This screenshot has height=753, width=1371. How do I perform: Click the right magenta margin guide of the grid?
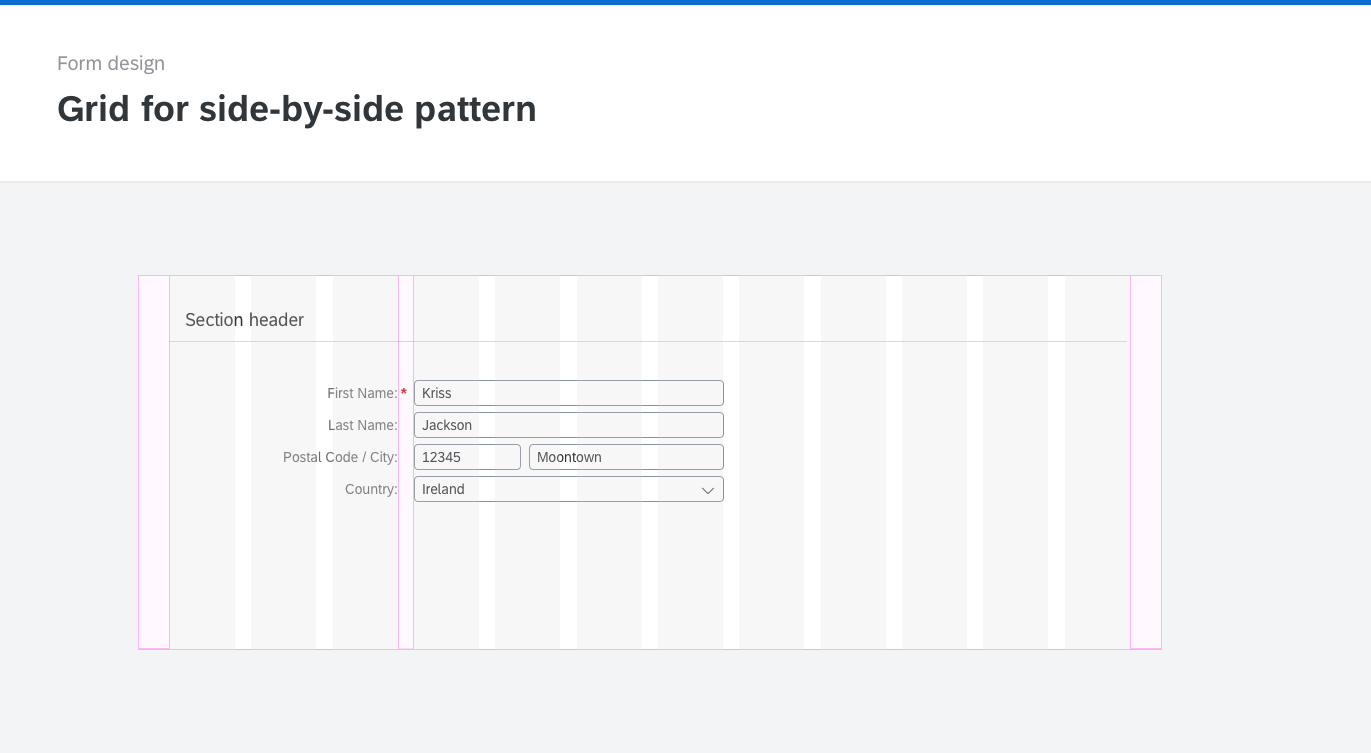click(x=1144, y=460)
